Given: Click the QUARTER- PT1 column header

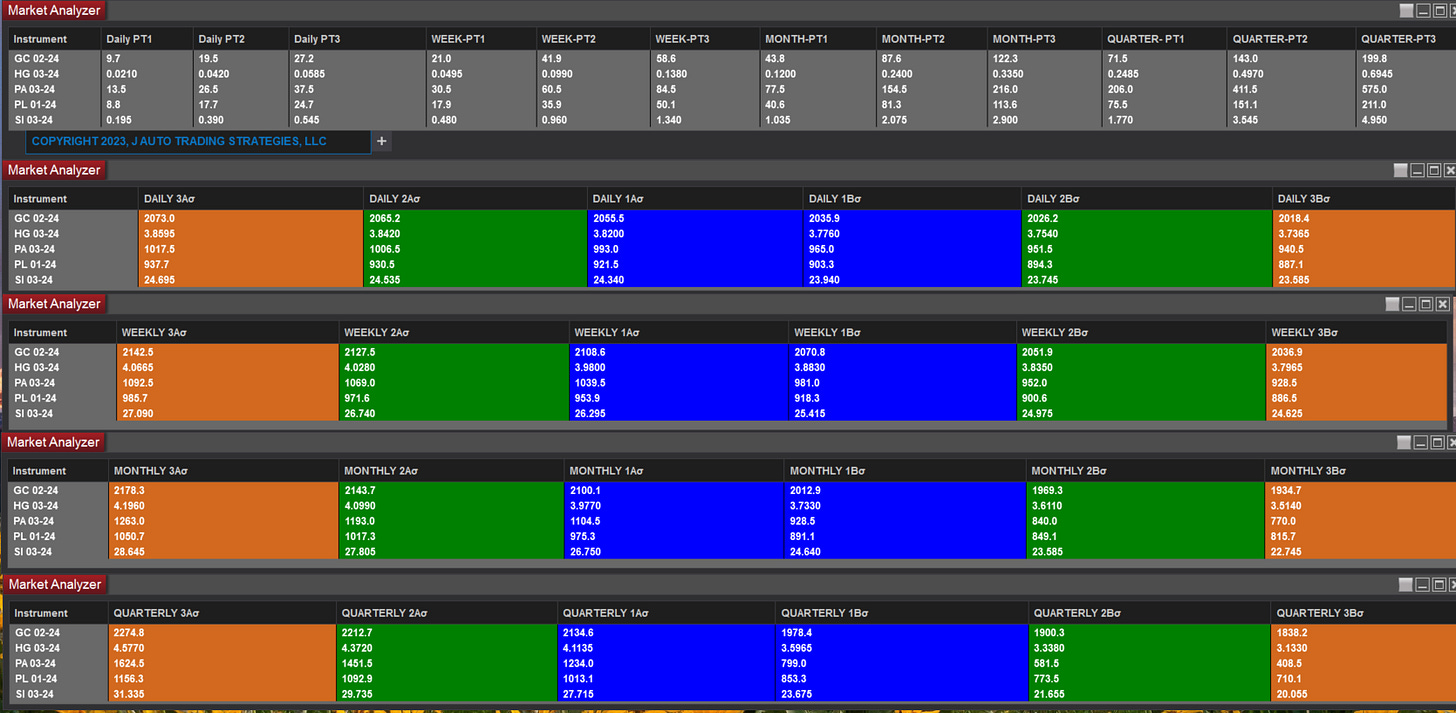Looking at the screenshot, I should coord(1164,39).
